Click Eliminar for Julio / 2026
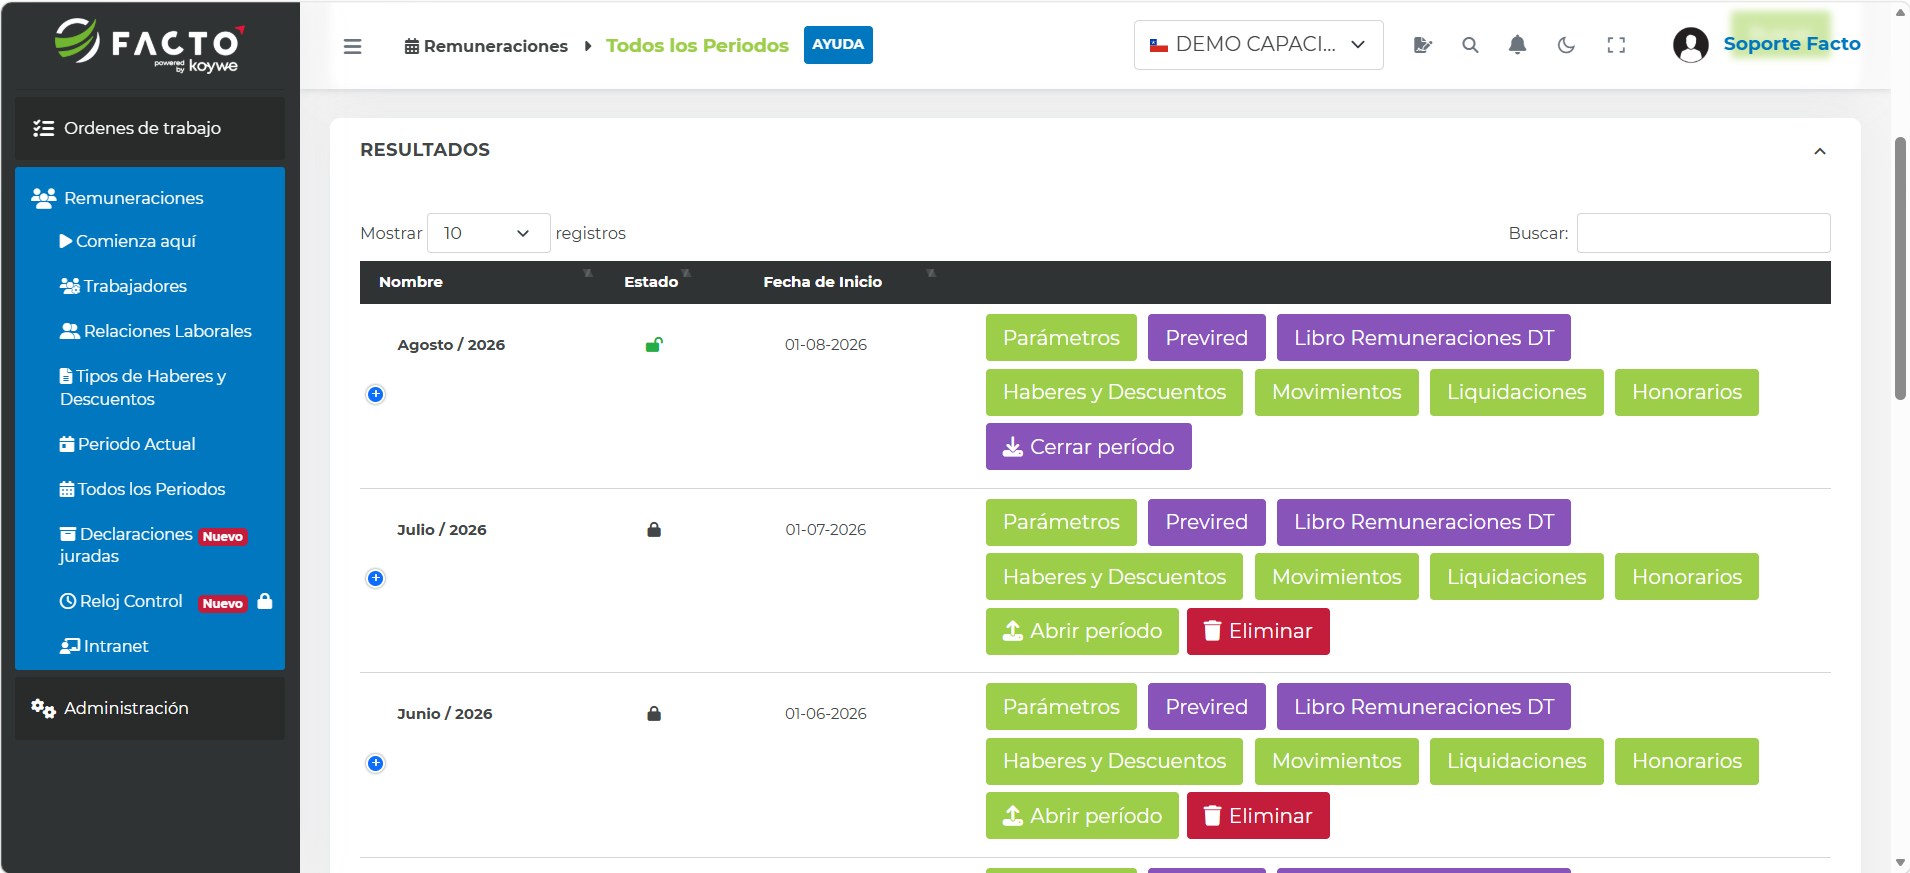1910x873 pixels. tap(1258, 631)
